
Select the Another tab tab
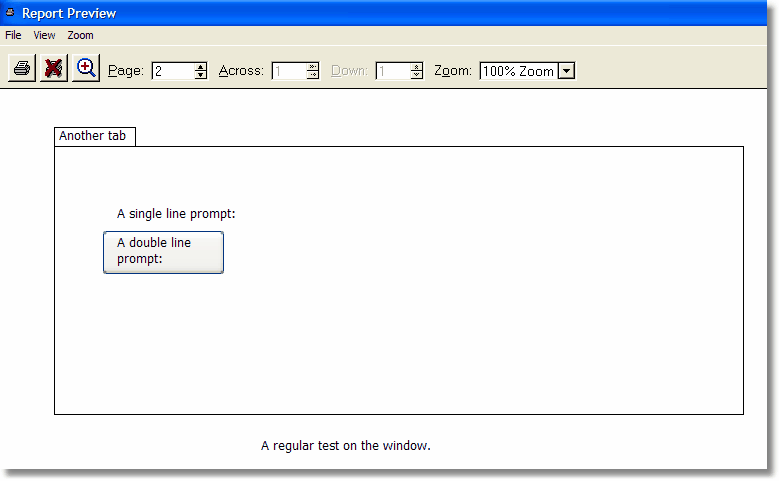pyautogui.click(x=94, y=136)
